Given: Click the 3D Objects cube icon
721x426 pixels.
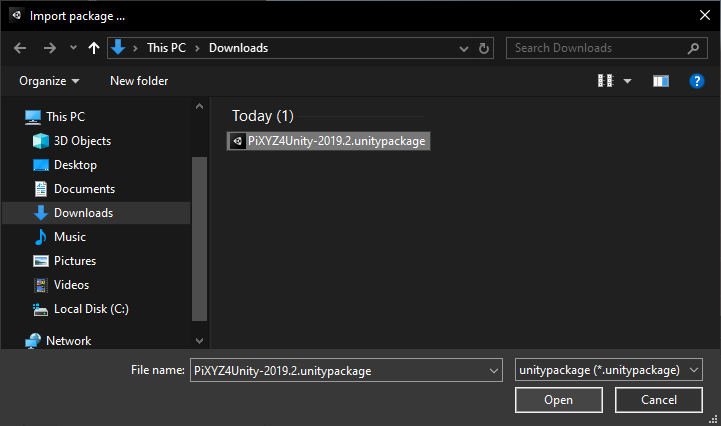Looking at the screenshot, I should (40, 141).
